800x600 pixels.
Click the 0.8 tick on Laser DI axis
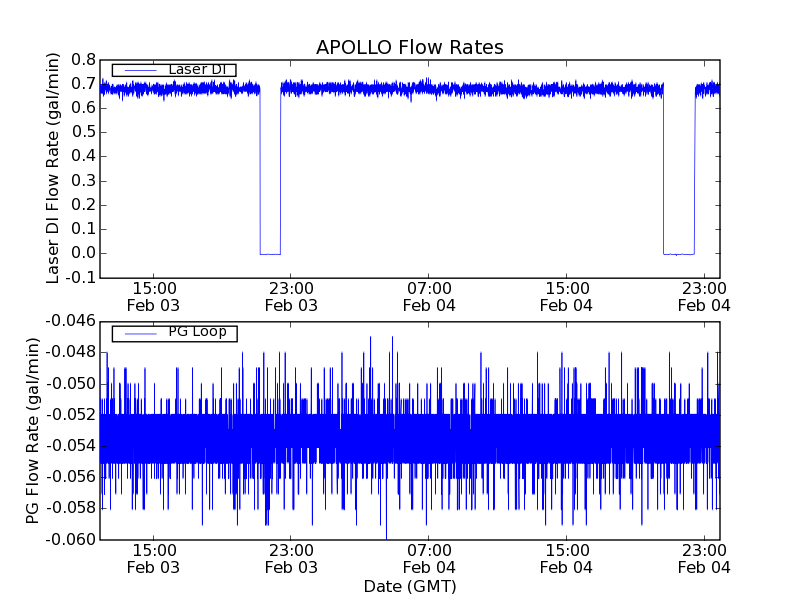coord(84,60)
